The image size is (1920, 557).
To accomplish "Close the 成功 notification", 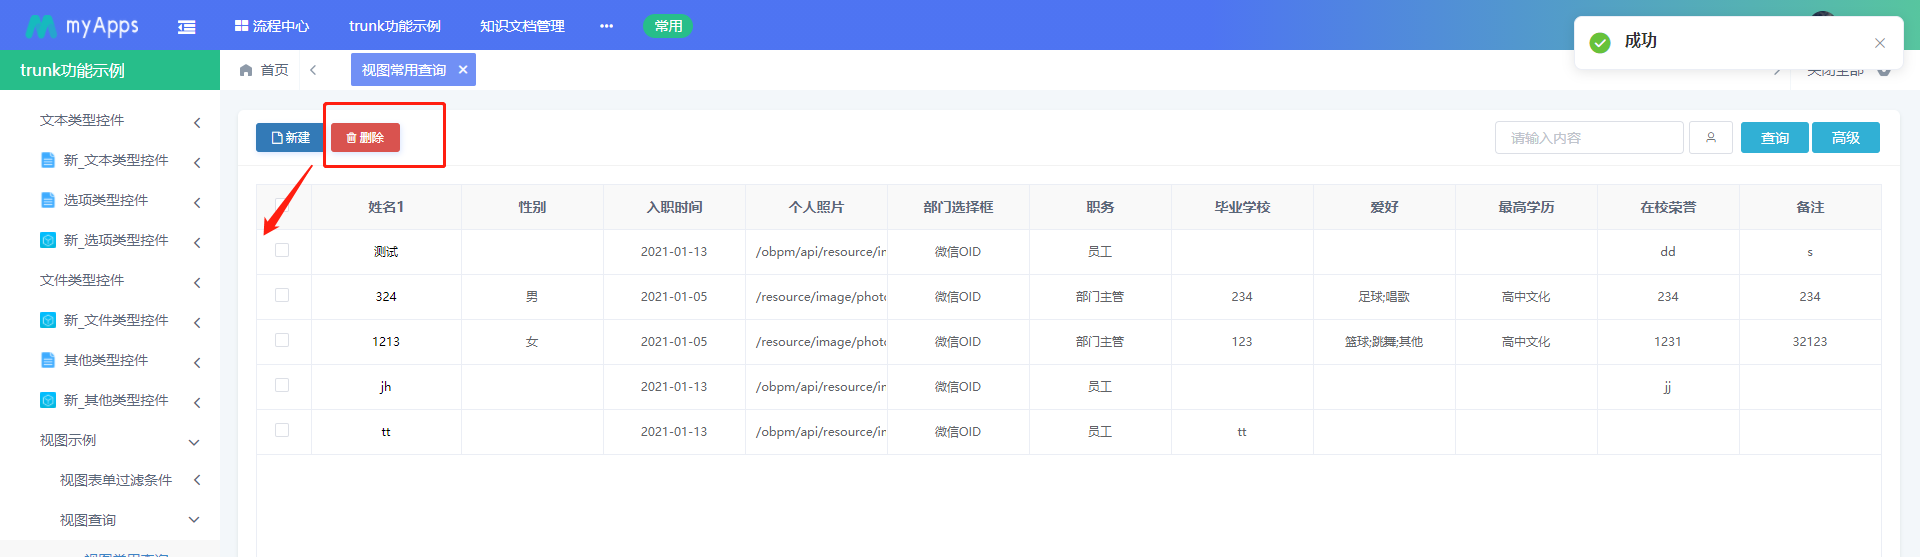I will click(1880, 43).
